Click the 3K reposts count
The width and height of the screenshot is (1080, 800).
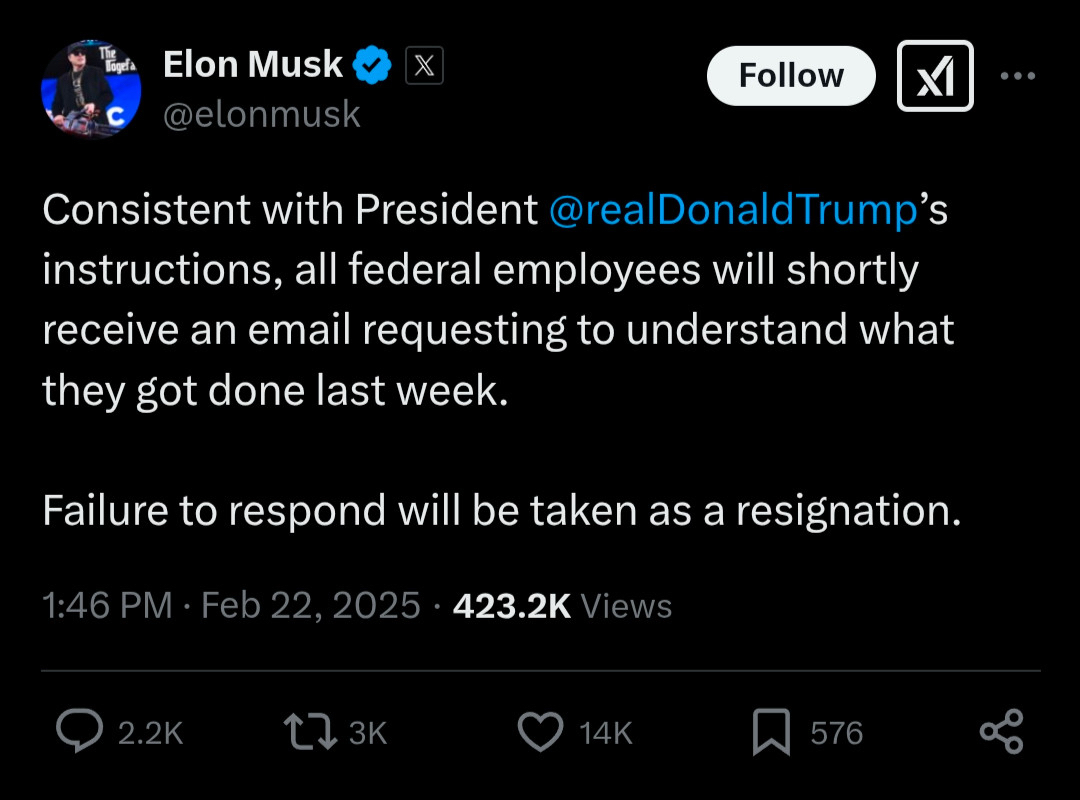367,733
